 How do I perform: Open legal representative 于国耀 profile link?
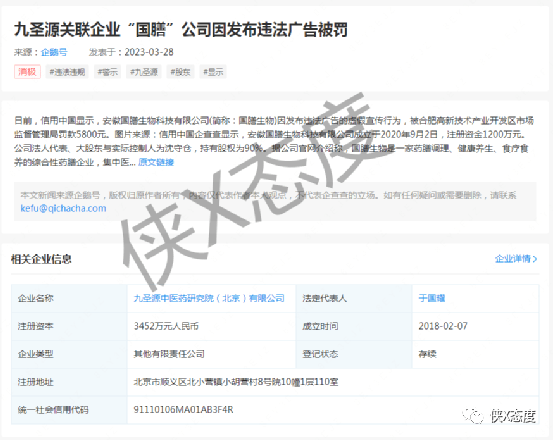(x=432, y=298)
